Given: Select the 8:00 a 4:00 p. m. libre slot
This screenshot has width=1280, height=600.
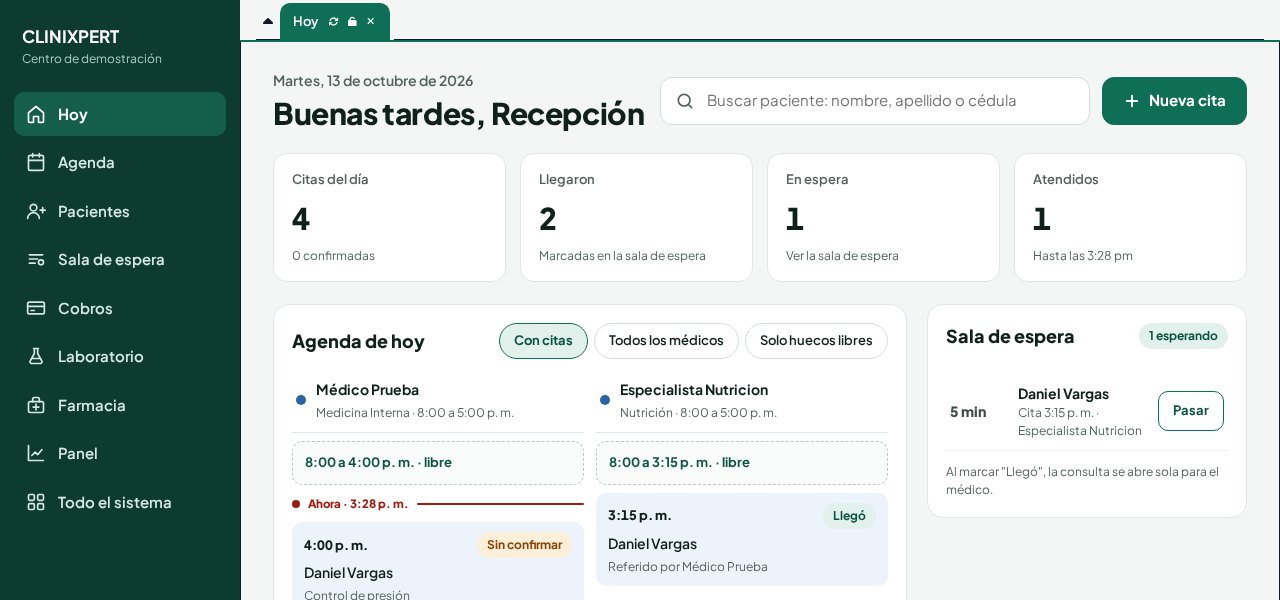Looking at the screenshot, I should click(438, 463).
